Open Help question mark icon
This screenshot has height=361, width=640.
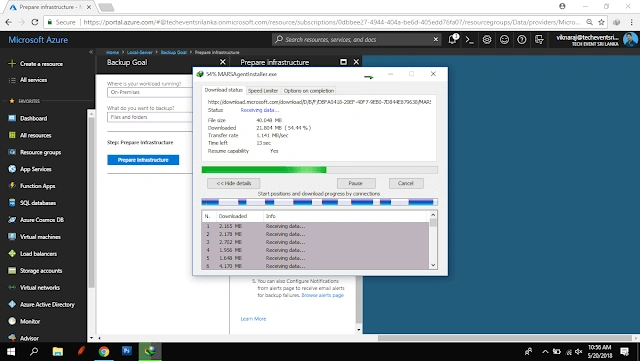(522, 40)
